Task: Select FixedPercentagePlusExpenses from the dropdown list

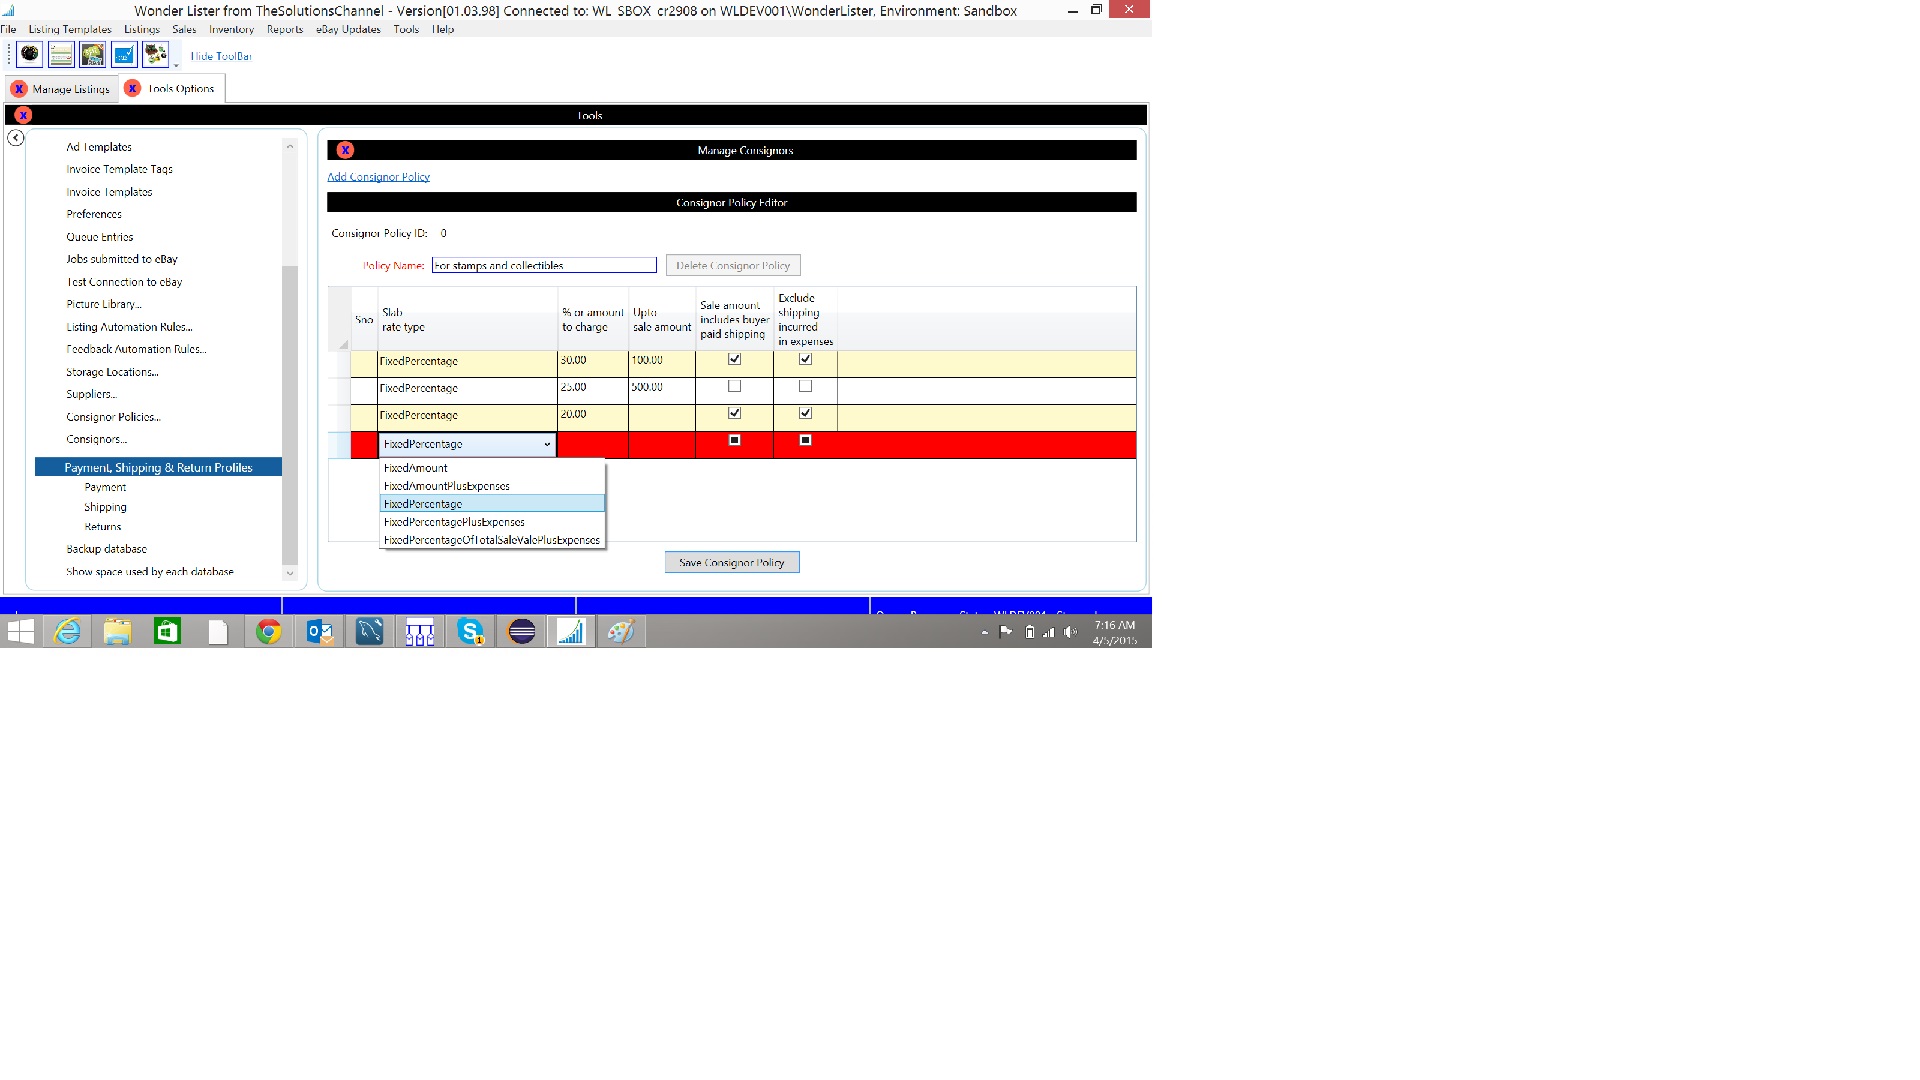Action: 492,522
